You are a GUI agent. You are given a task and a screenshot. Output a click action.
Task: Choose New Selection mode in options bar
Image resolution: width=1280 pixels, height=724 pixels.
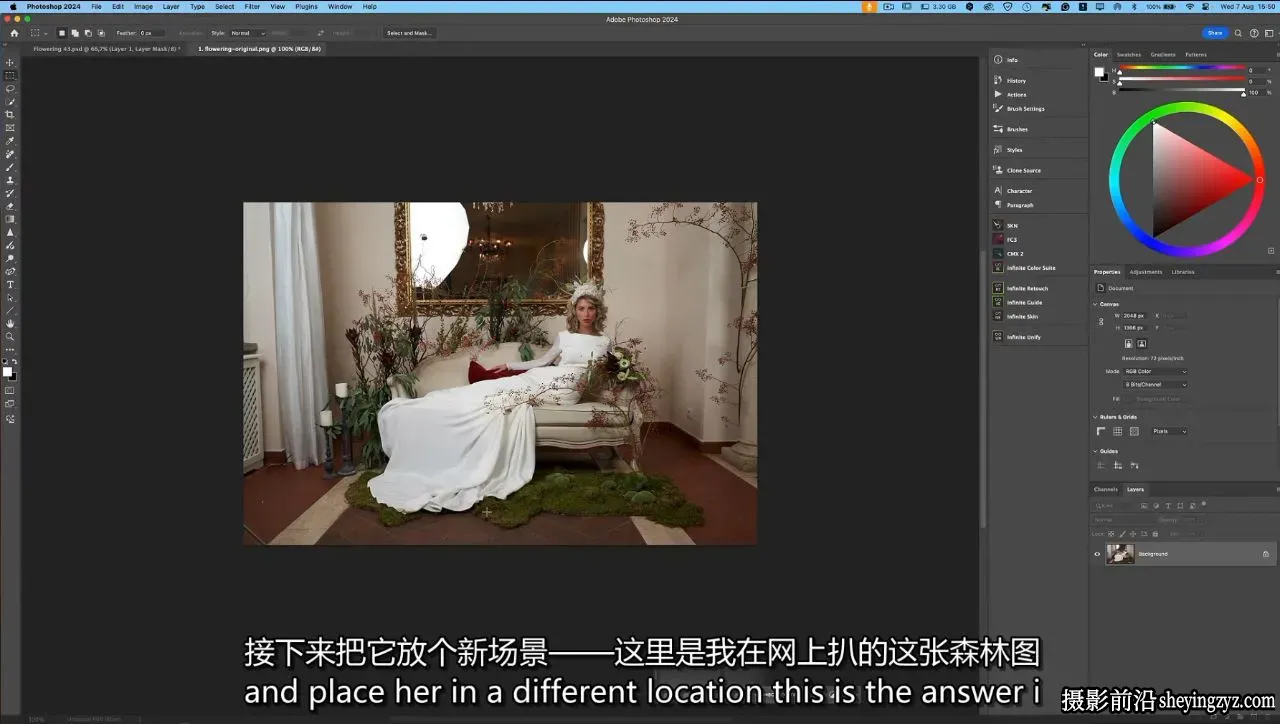[x=61, y=33]
